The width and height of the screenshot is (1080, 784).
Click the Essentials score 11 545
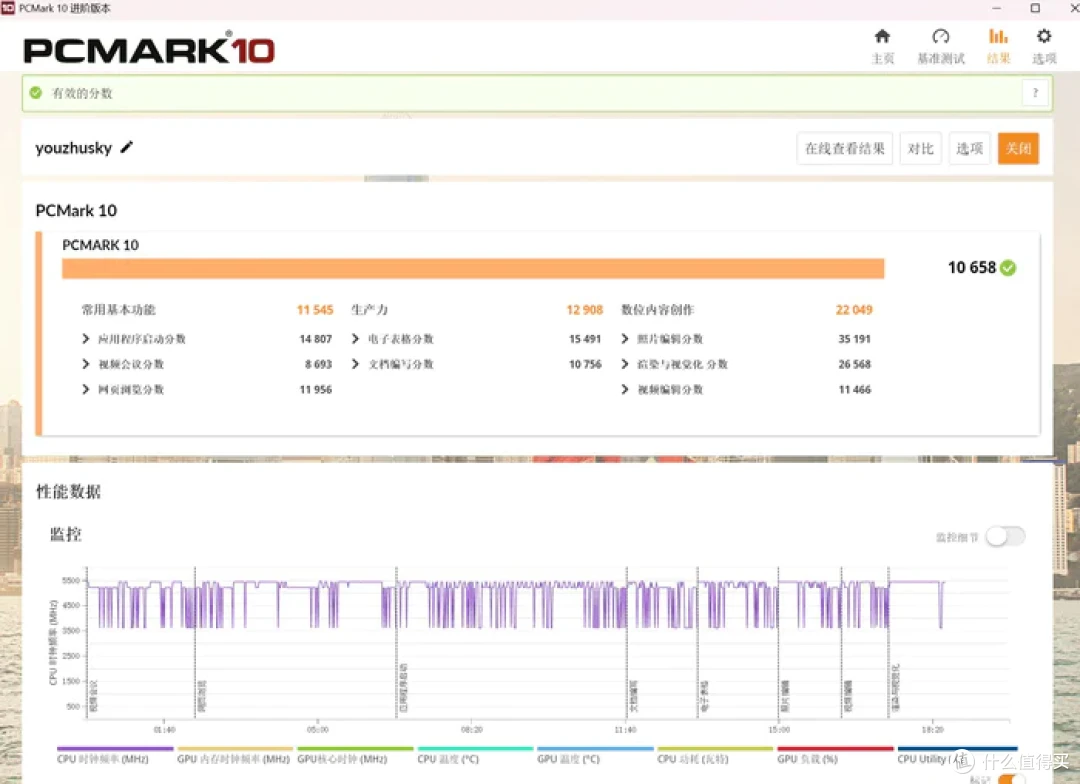[315, 310]
